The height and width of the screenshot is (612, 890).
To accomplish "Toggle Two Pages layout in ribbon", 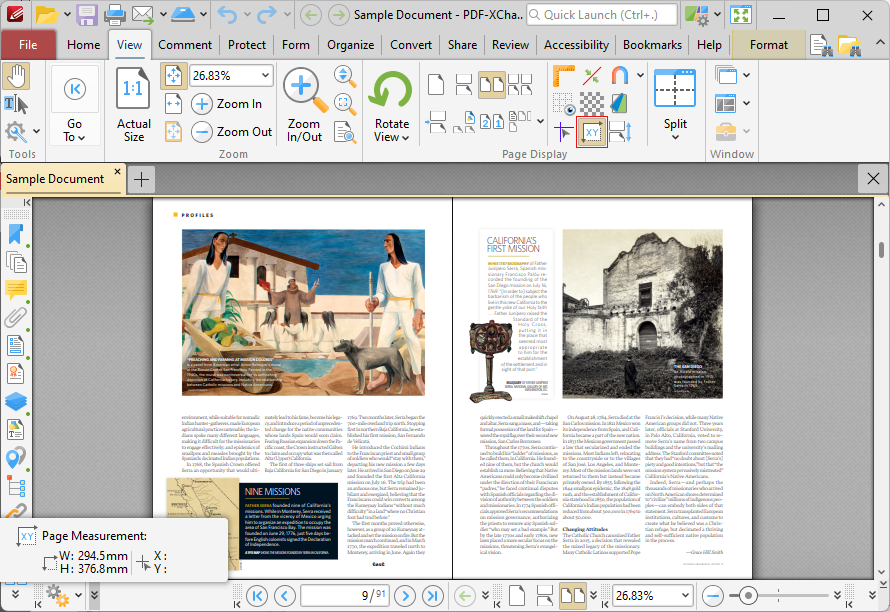I will click(x=492, y=85).
